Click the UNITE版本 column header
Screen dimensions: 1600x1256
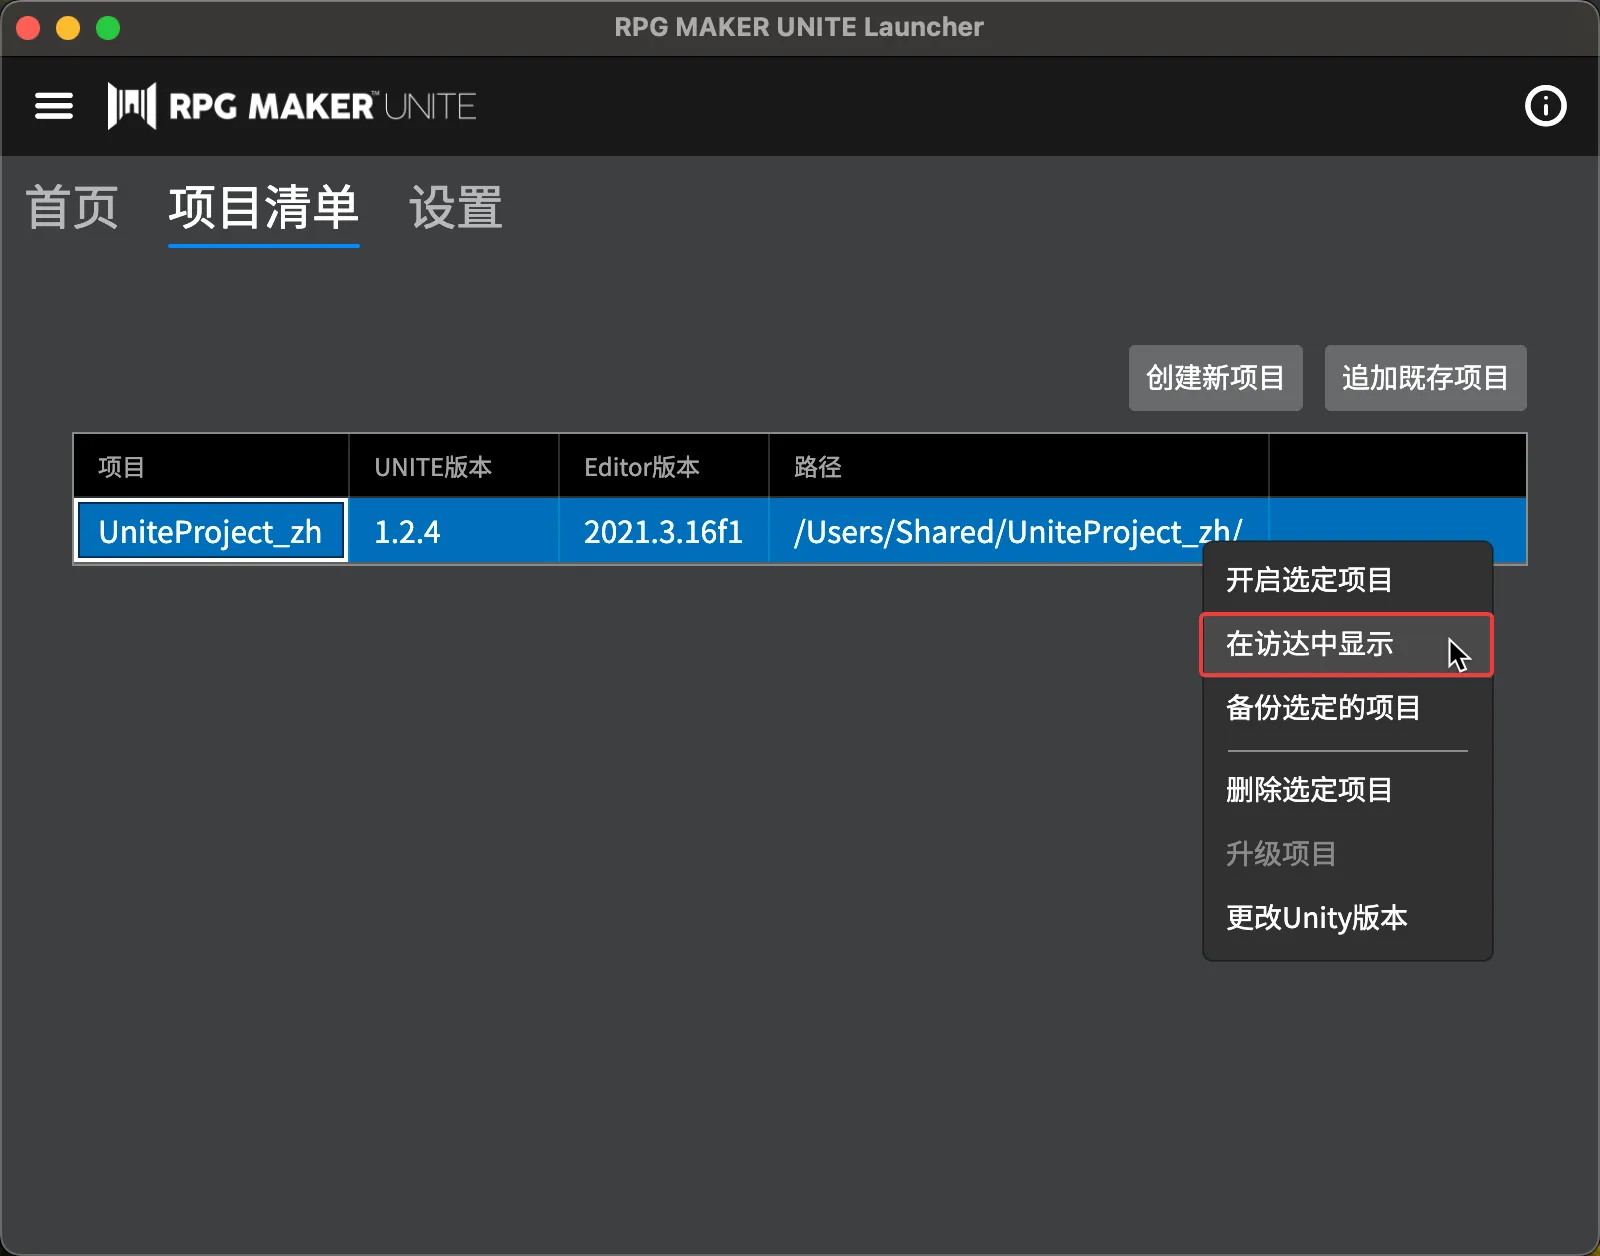453,466
